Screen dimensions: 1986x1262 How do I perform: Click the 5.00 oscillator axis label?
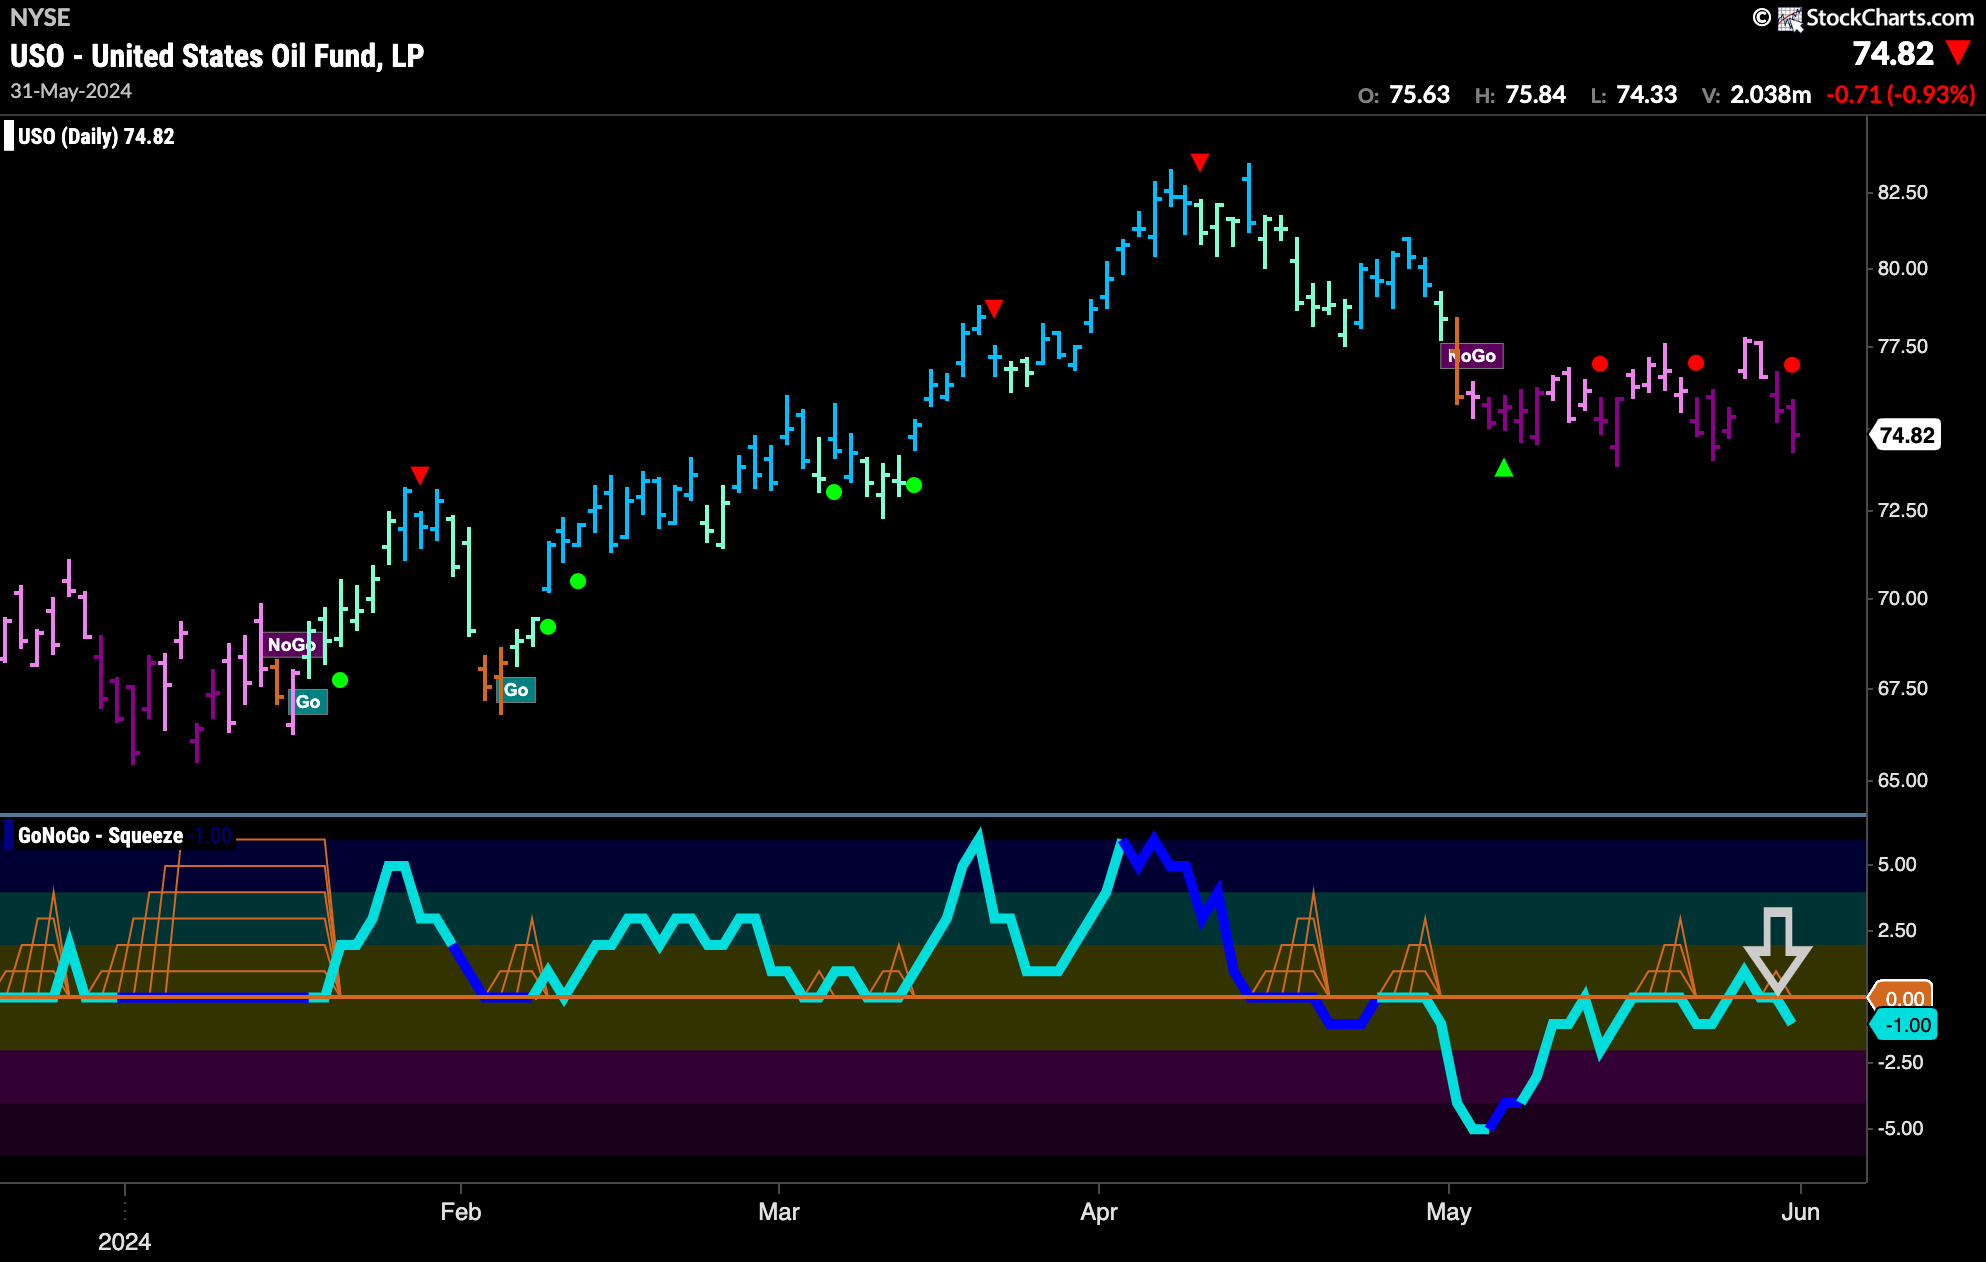(x=1897, y=864)
